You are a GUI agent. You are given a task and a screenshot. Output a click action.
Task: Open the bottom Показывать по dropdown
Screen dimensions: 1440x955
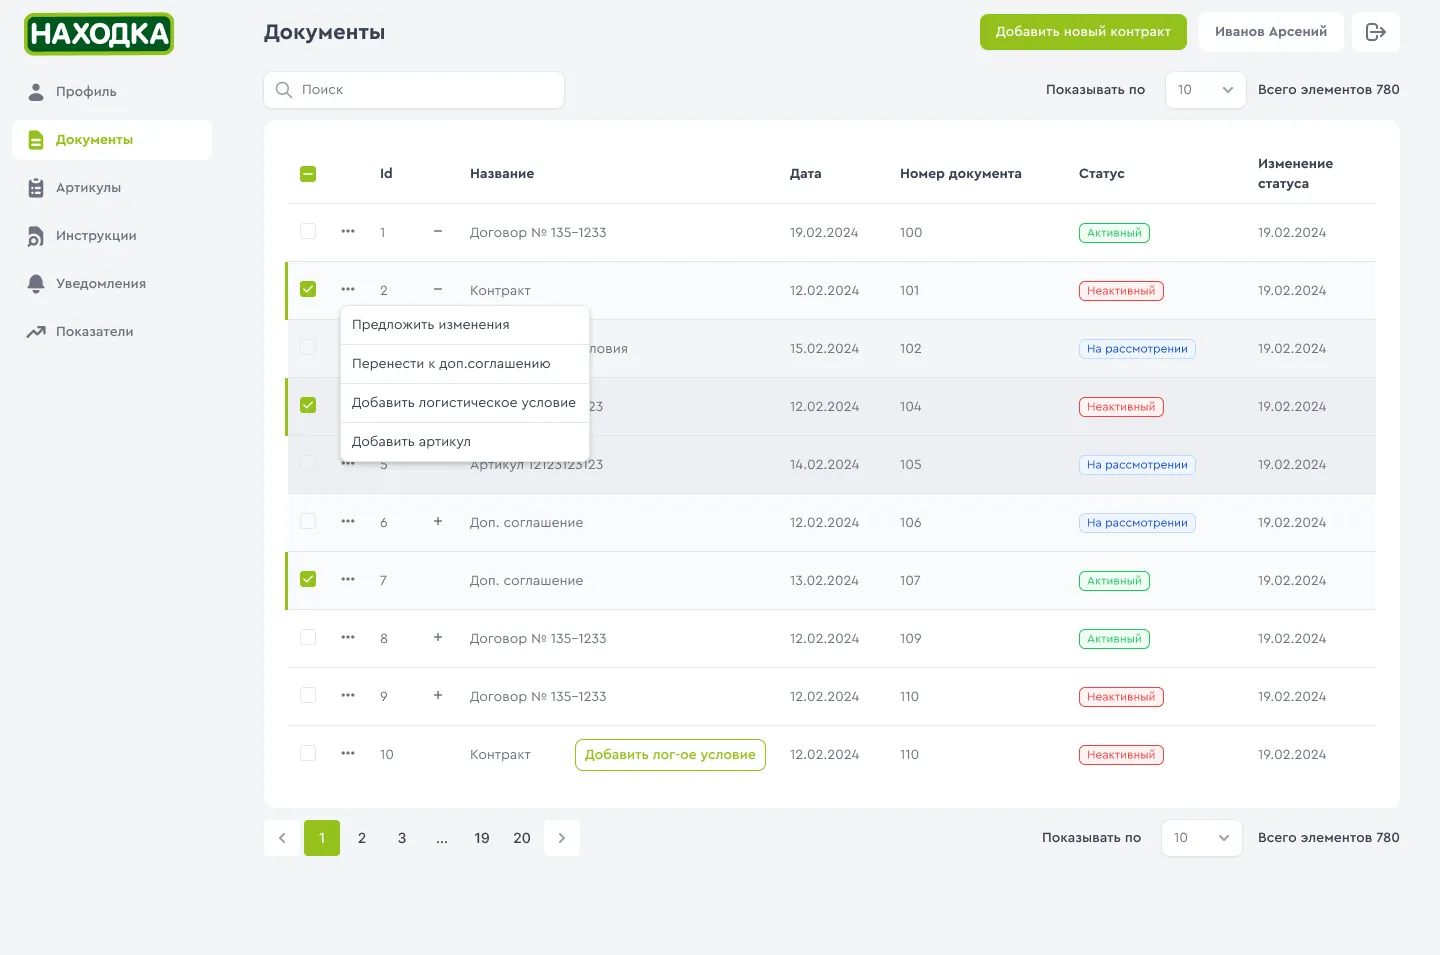[1202, 838]
